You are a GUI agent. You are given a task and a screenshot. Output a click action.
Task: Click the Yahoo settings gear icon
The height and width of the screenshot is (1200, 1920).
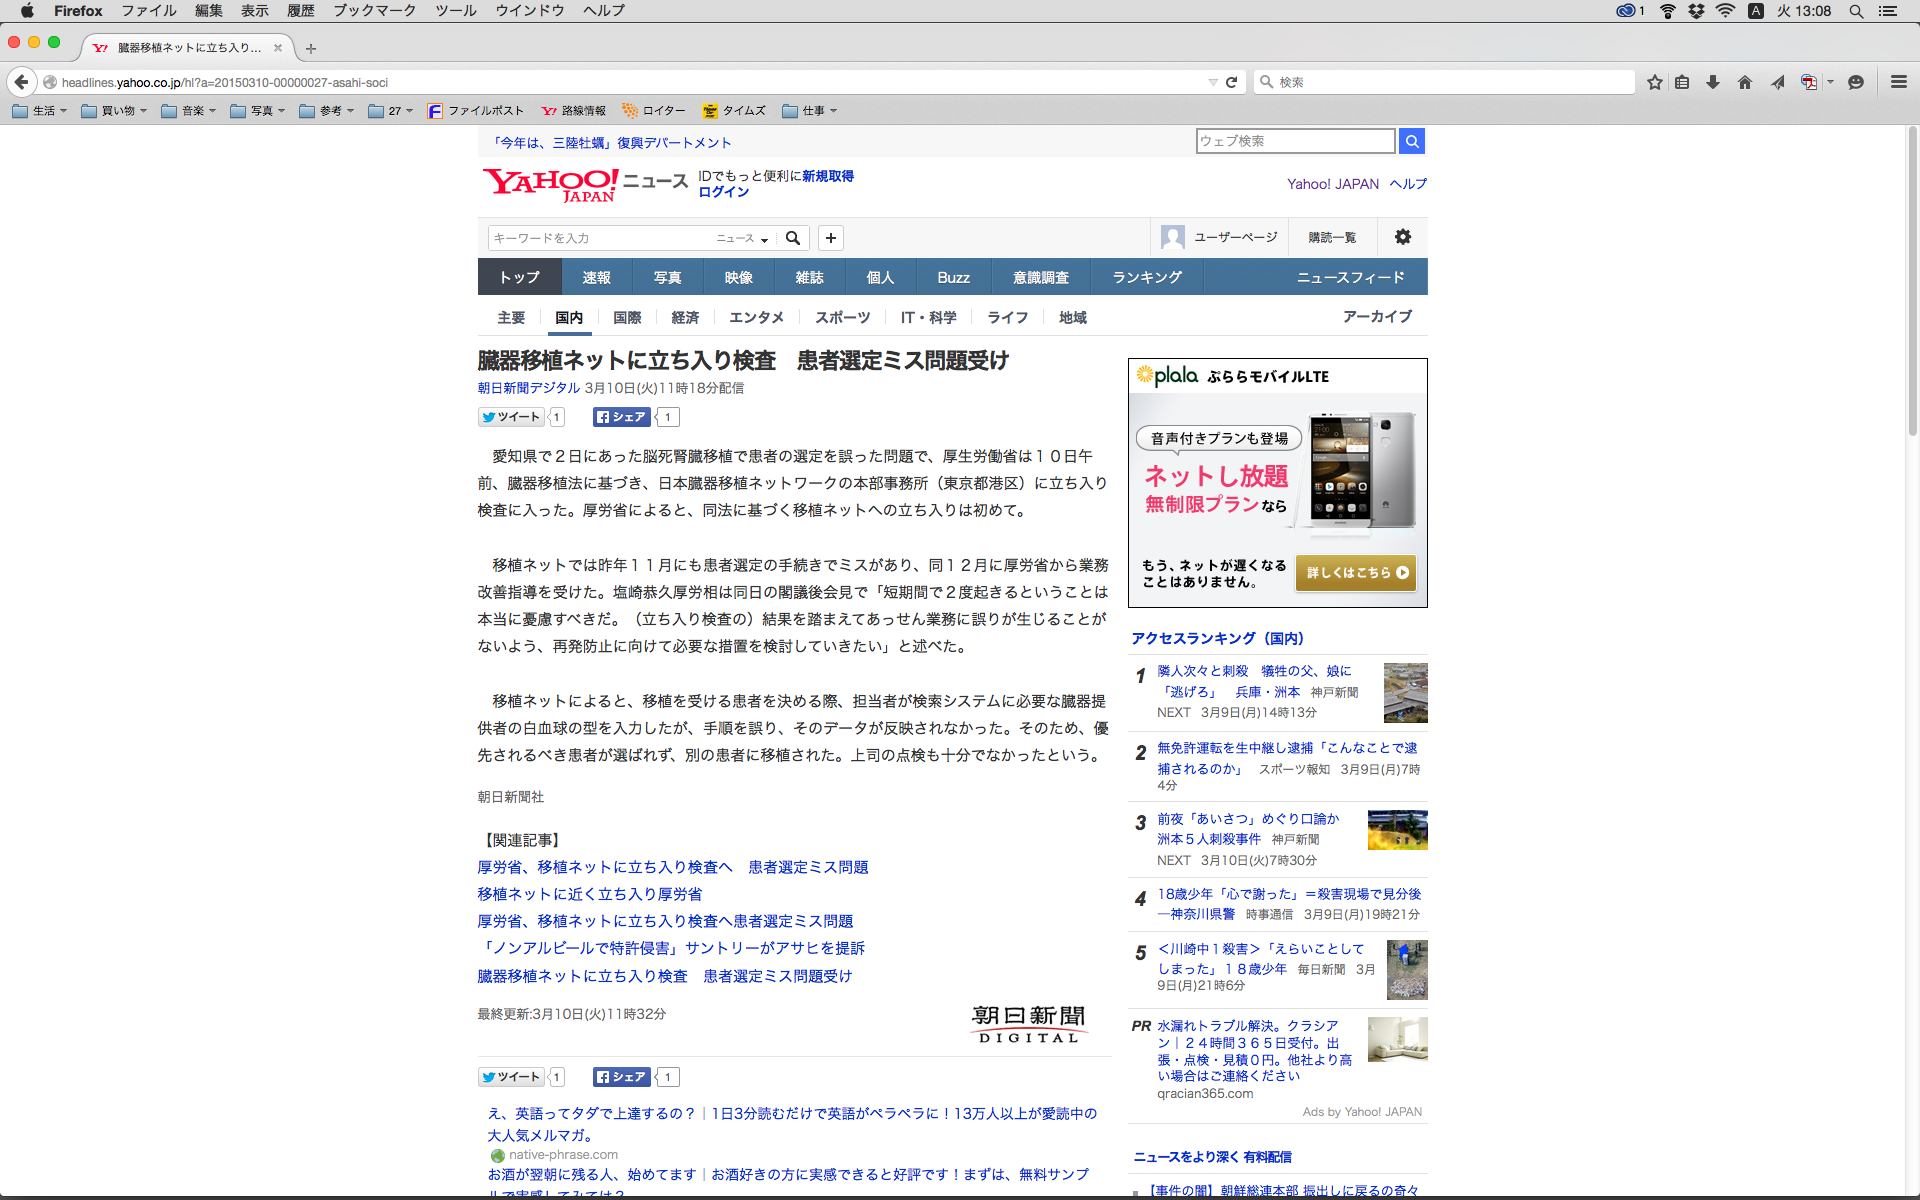(1403, 237)
